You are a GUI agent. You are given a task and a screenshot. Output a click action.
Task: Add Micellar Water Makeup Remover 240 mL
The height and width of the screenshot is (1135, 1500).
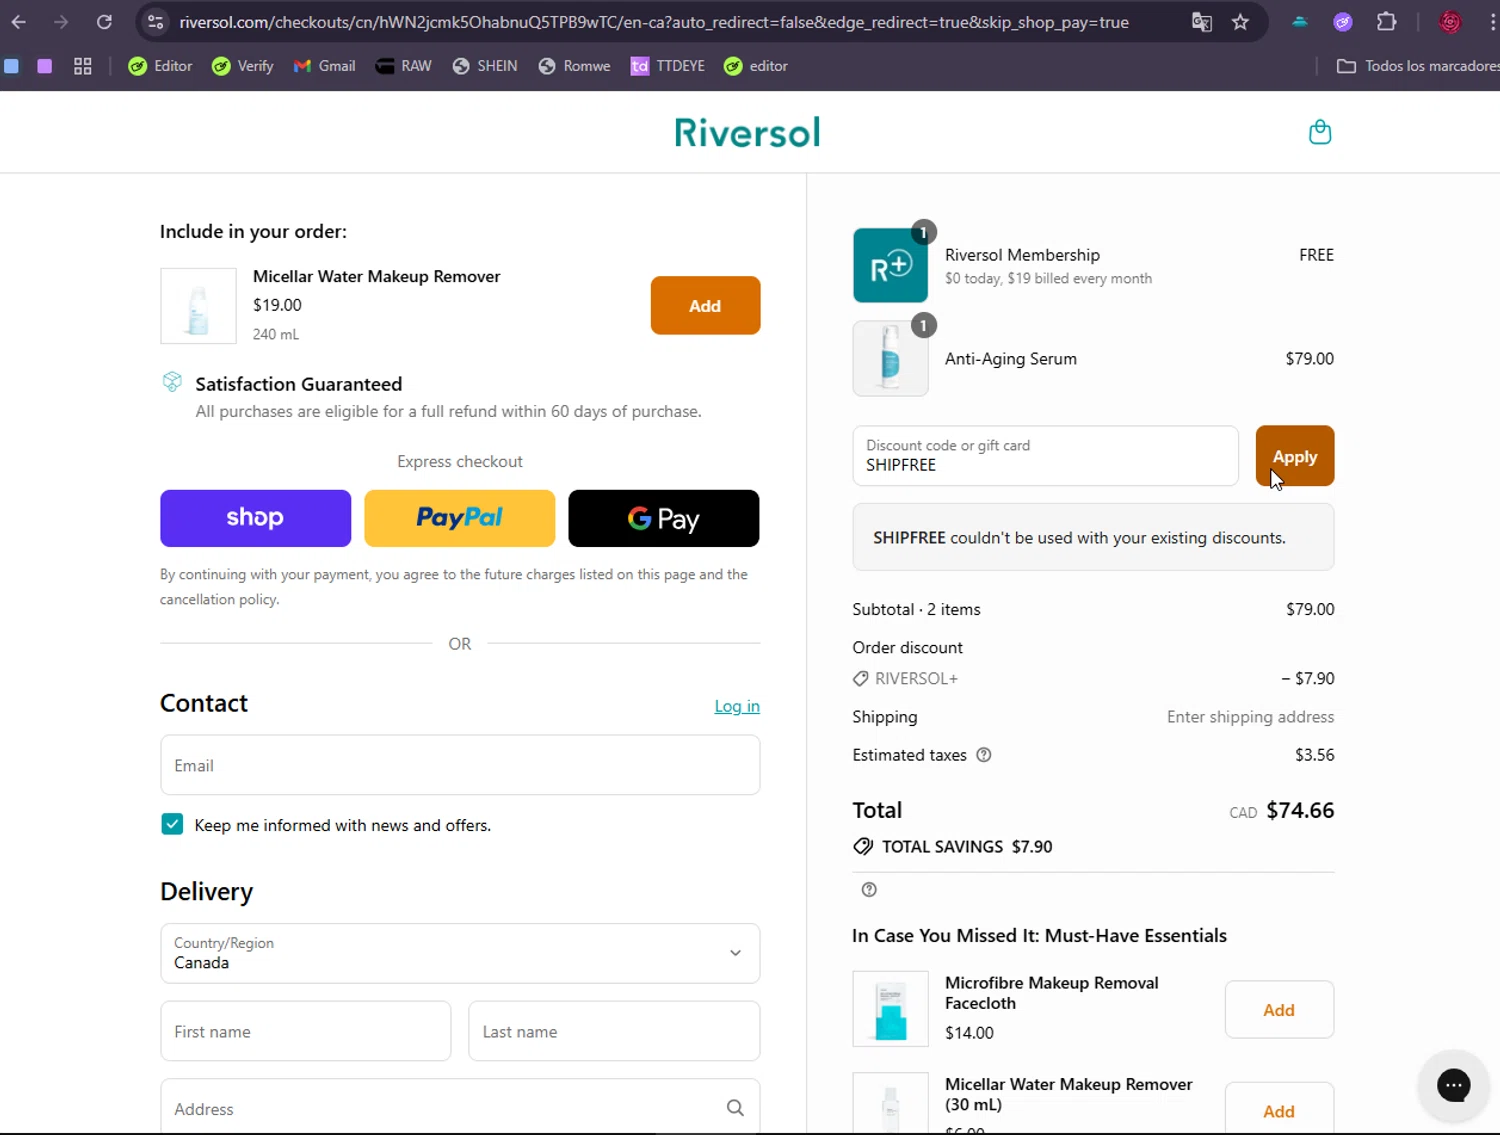point(705,306)
